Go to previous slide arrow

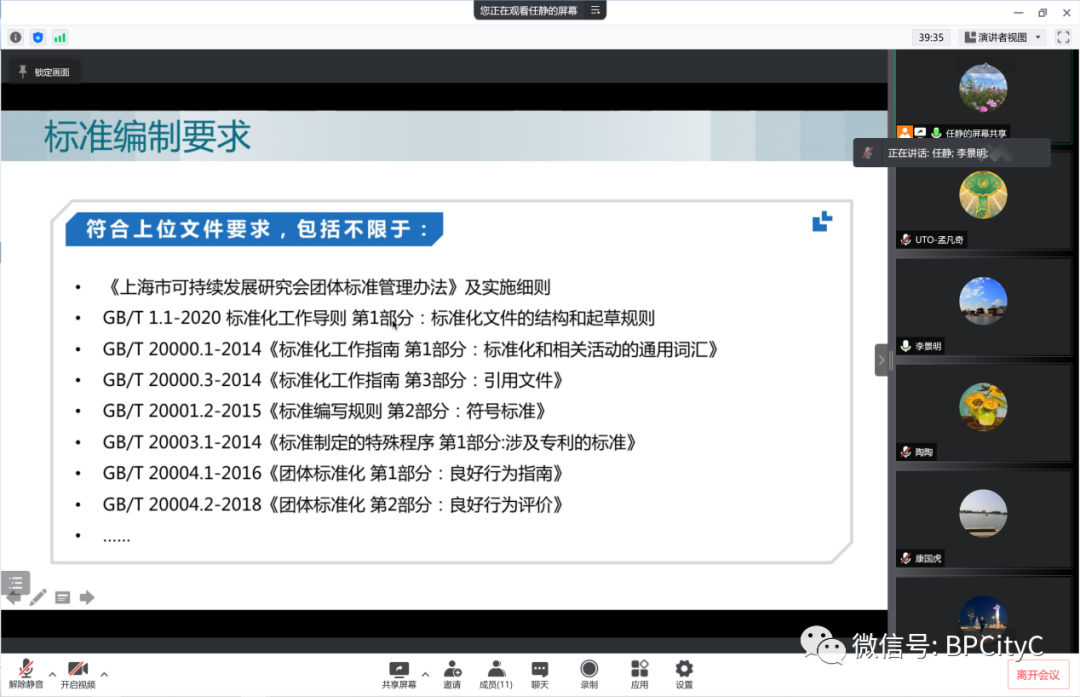click(x=13, y=598)
